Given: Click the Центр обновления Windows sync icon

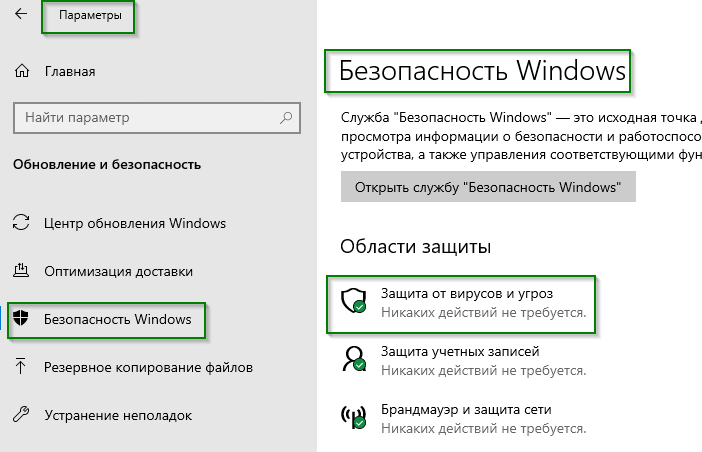Looking at the screenshot, I should point(21,223).
